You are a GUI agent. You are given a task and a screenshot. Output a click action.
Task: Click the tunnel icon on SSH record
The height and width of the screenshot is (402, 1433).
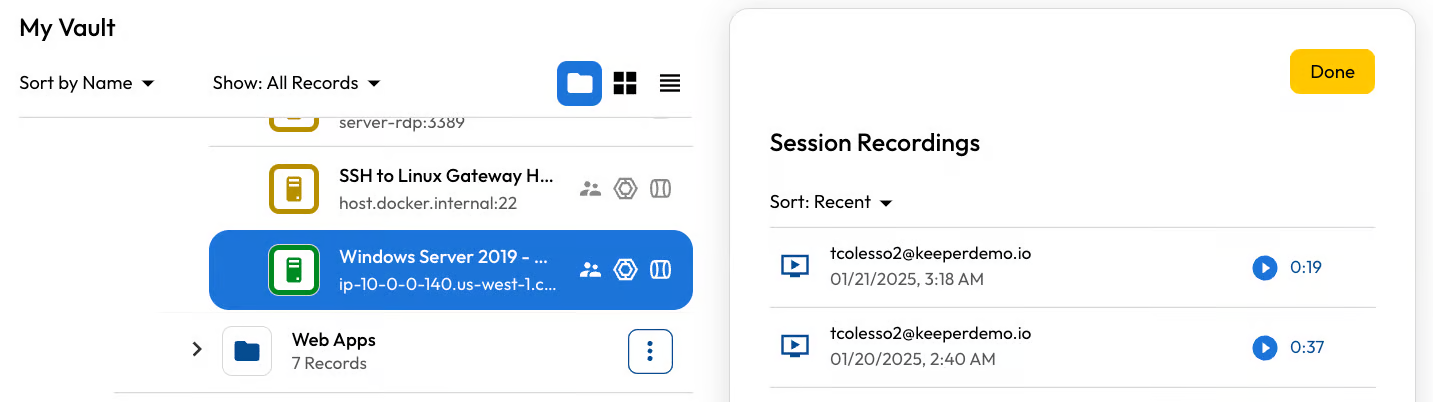[660, 189]
